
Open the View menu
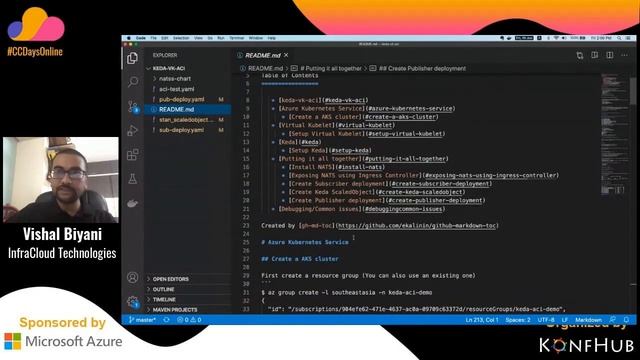(x=198, y=38)
